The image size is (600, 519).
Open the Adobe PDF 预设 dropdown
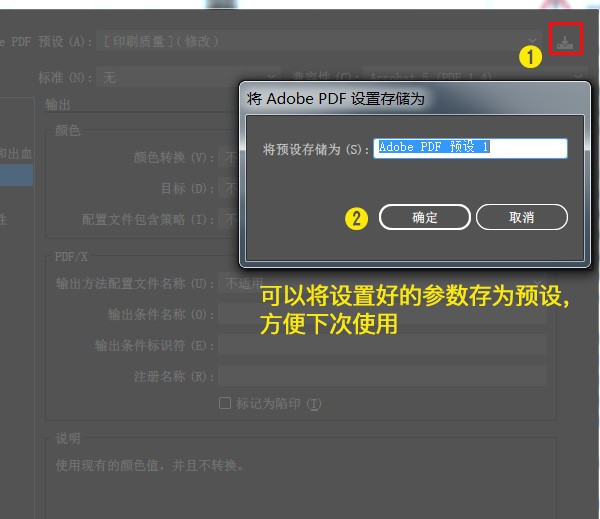coord(319,41)
